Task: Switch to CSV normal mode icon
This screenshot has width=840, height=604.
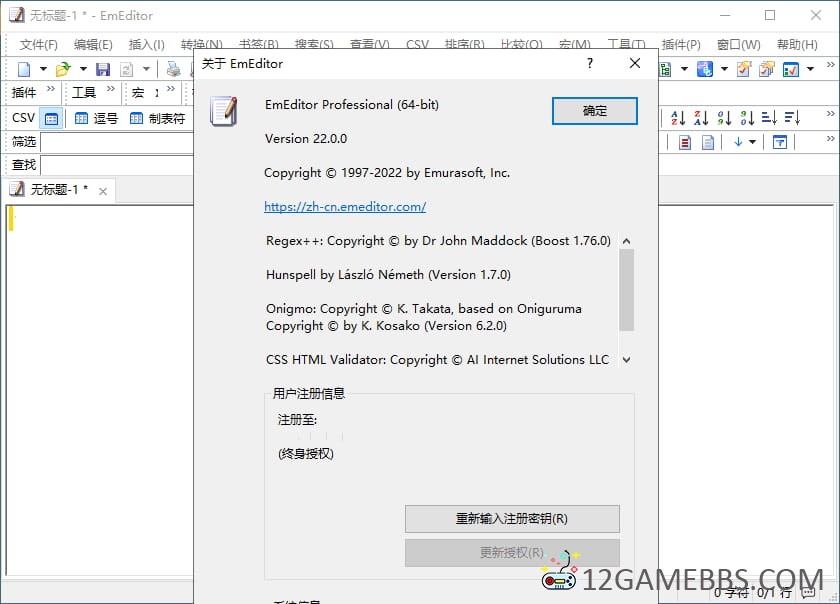Action: click(x=51, y=118)
